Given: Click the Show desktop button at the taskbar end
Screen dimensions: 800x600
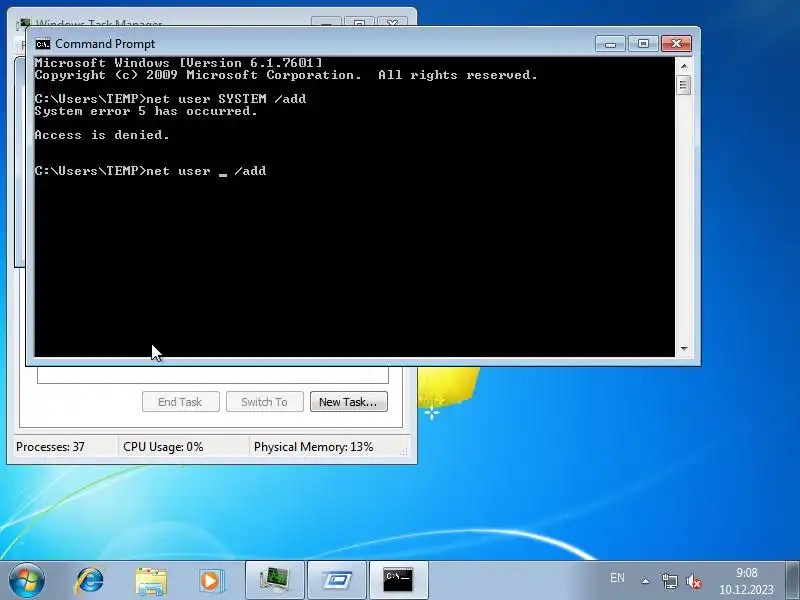Looking at the screenshot, I should pos(792,580).
